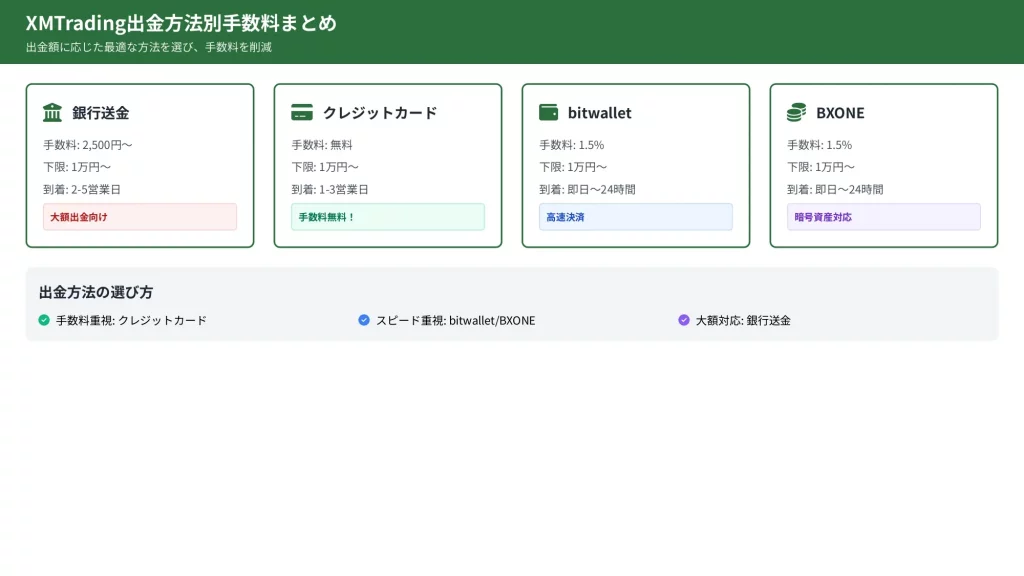1024x576 pixels.
Task: Click the blue check icon for スピード重視
Action: point(364,320)
